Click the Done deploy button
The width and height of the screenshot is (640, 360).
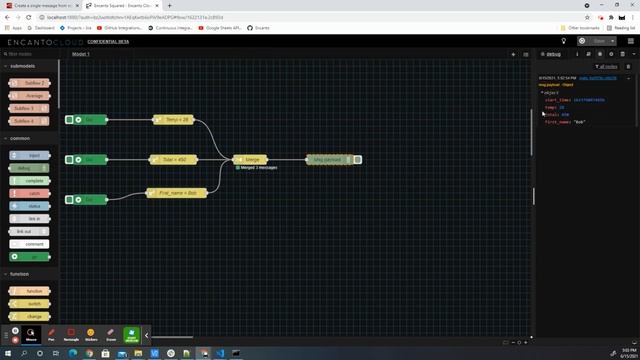pyautogui.click(x=593, y=41)
